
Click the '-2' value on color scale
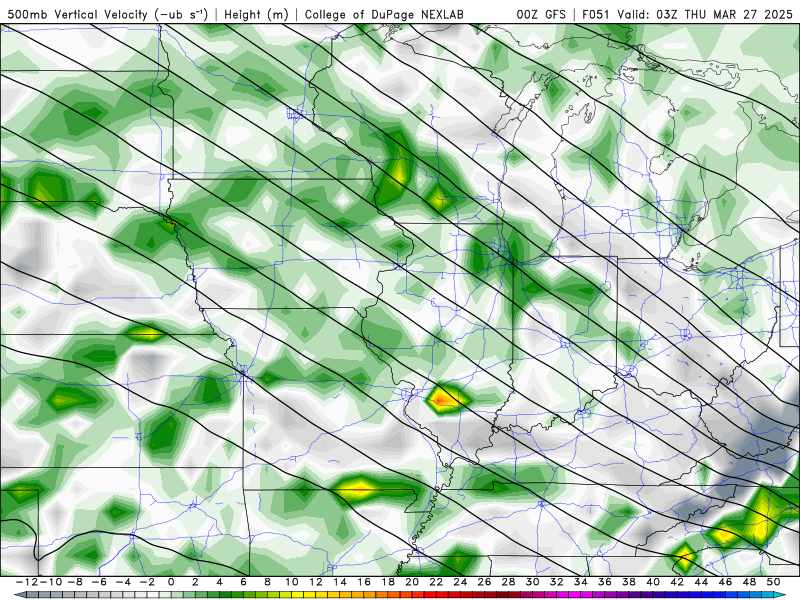146,582
